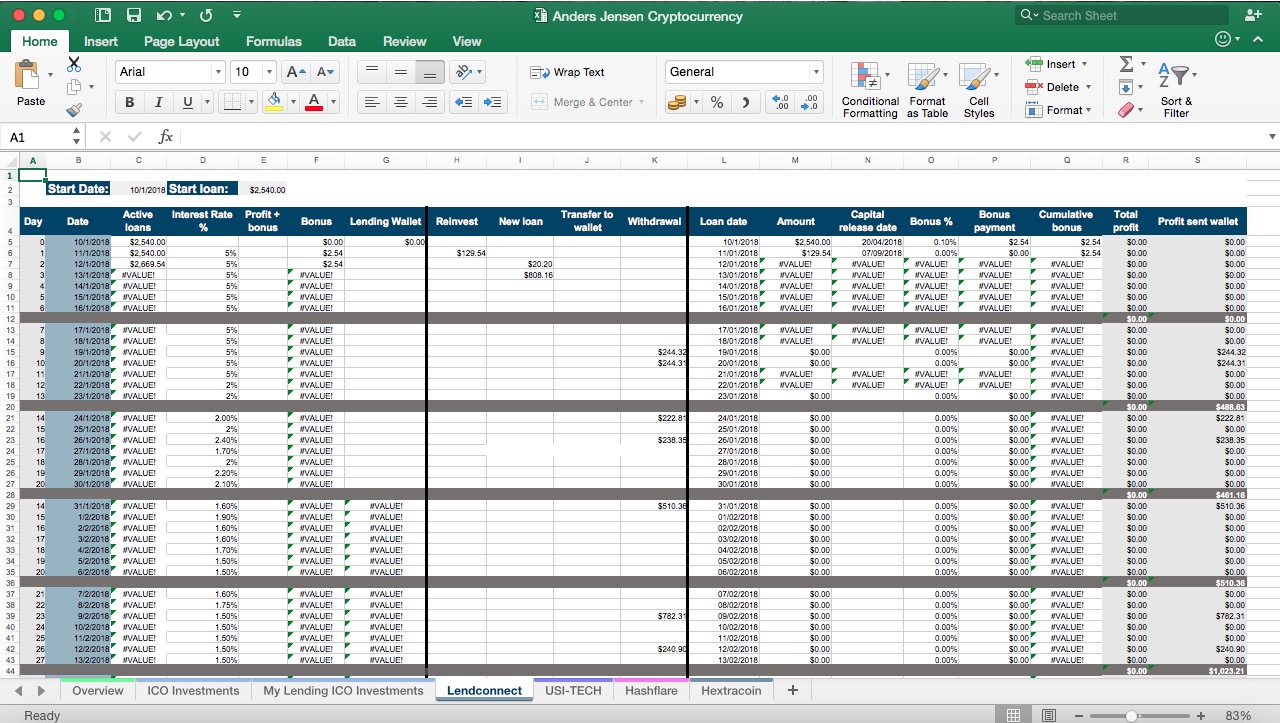1280x723 pixels.
Task: Toggle italic formatting
Action: pos(159,101)
